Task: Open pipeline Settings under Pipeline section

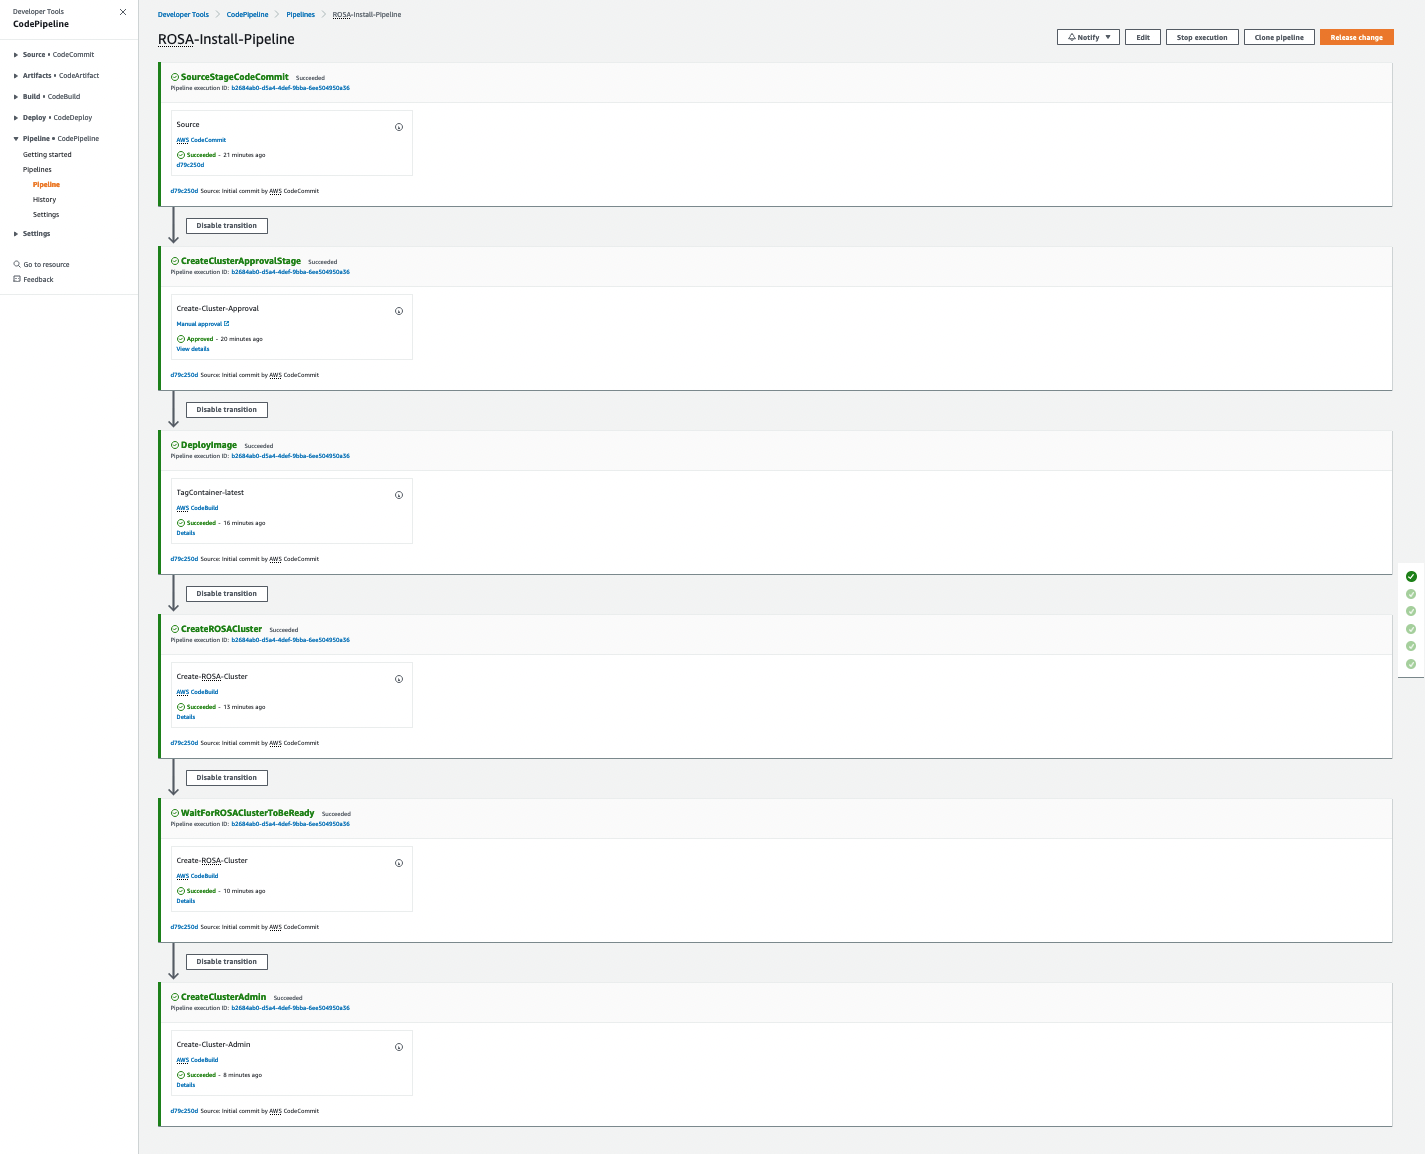Action: (x=46, y=215)
